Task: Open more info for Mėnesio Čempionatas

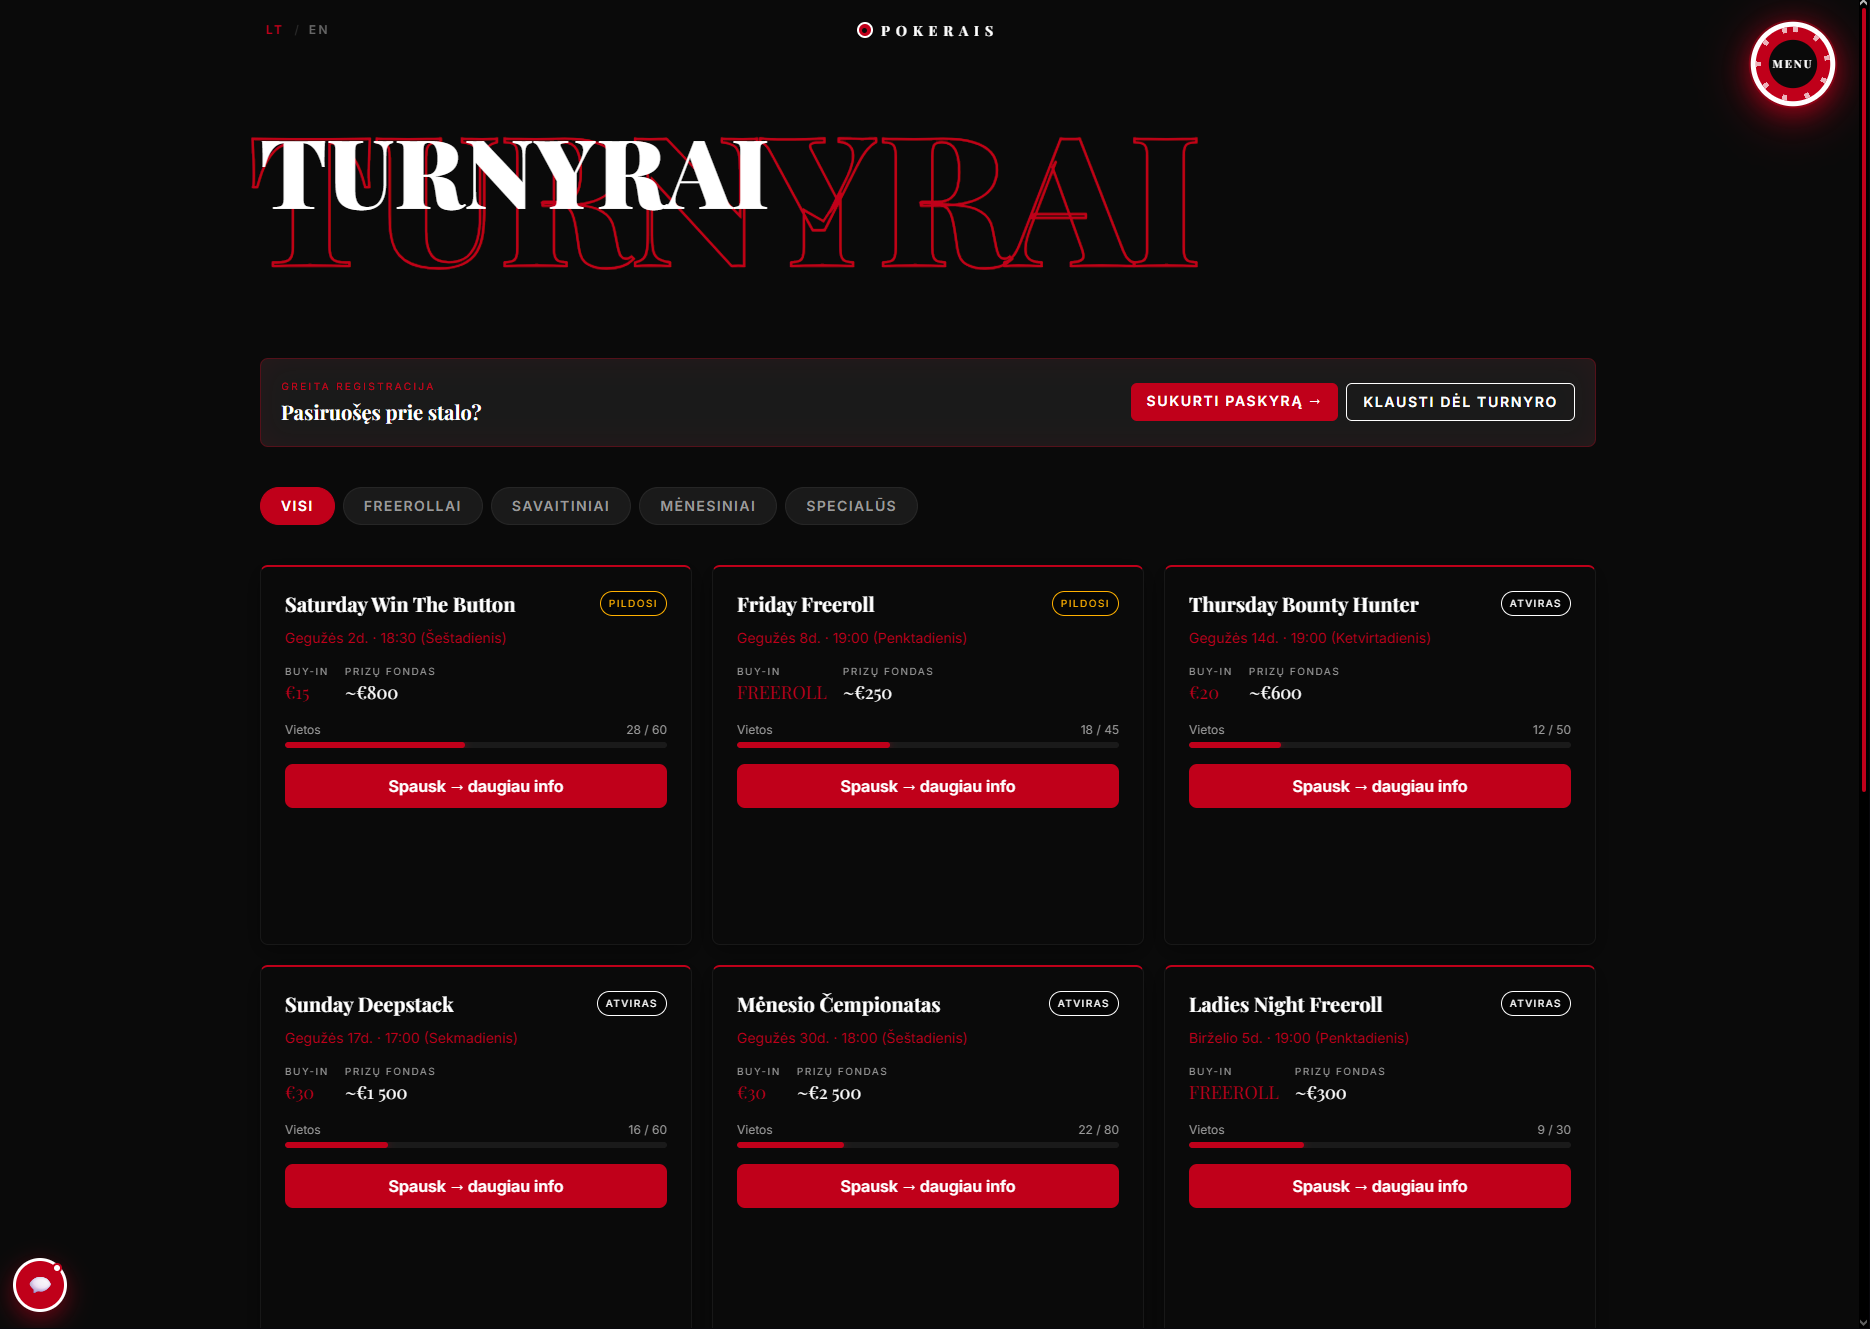Action: pos(928,1186)
